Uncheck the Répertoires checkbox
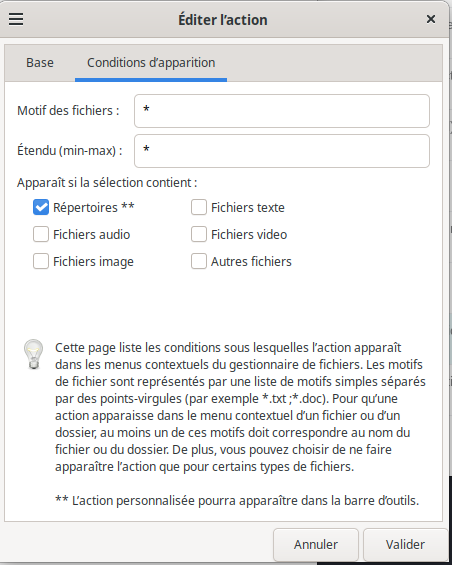 (41, 207)
